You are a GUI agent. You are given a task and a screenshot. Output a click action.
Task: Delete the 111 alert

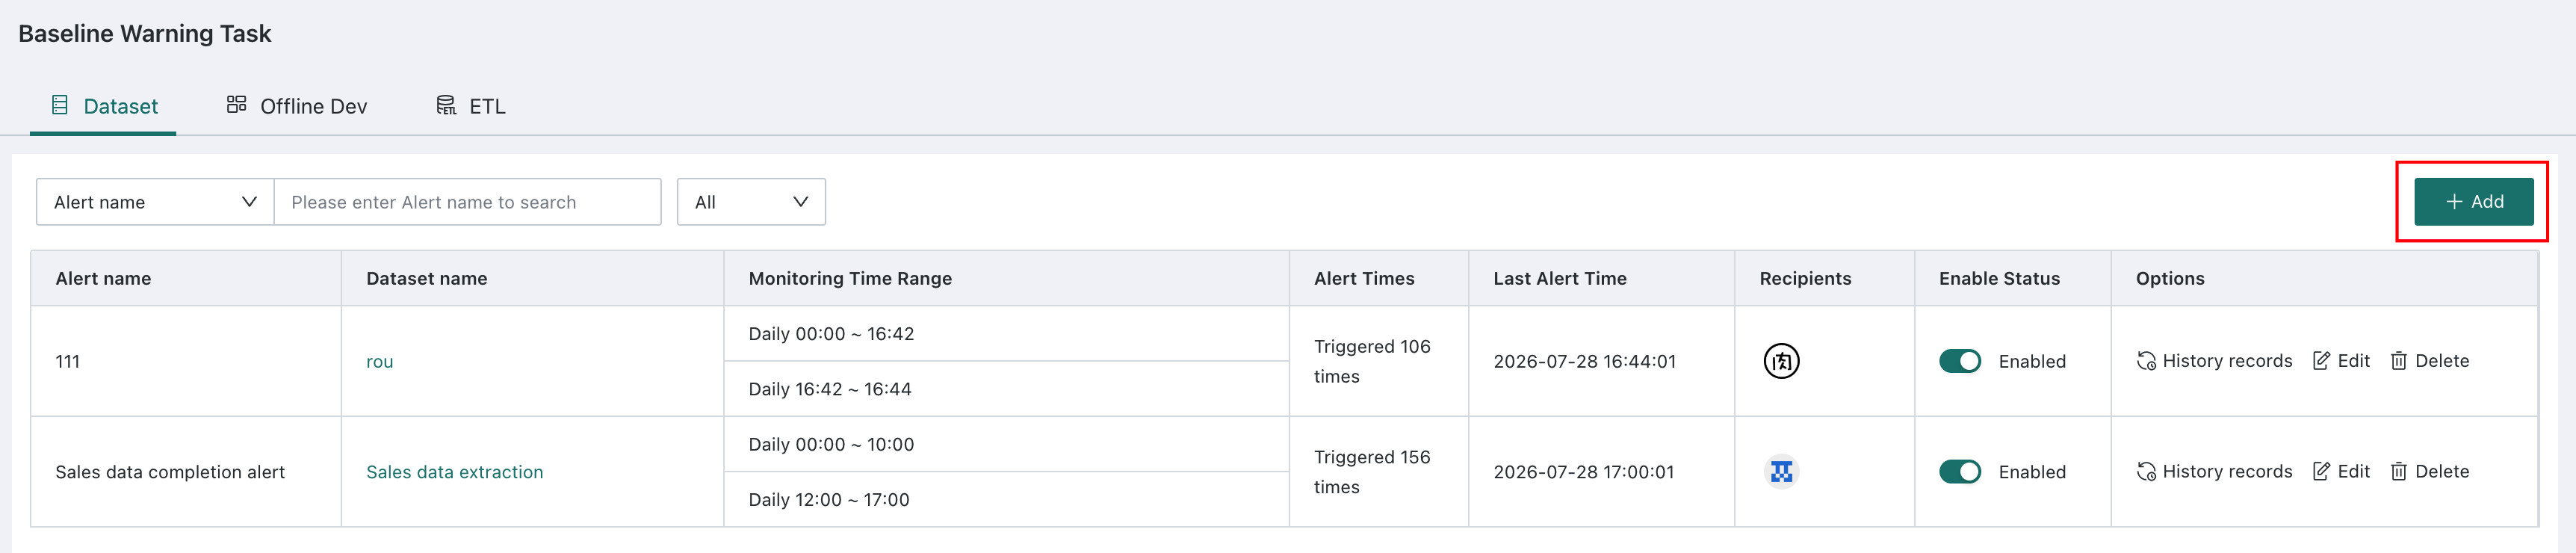pyautogui.click(x=2429, y=361)
